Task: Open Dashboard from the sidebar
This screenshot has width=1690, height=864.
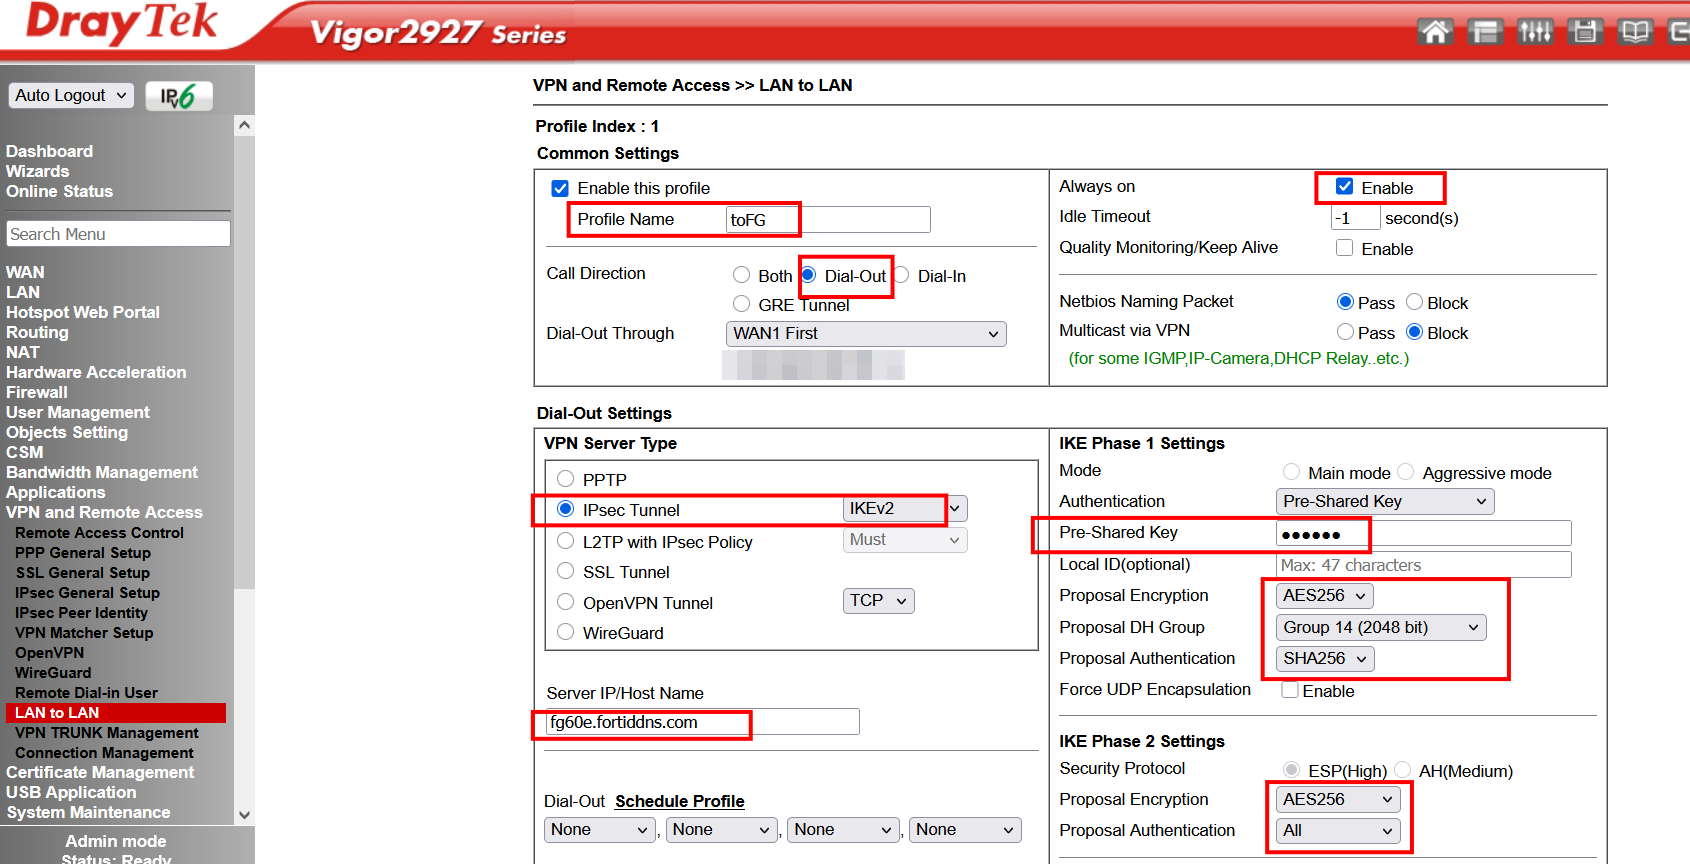Action: click(x=49, y=151)
